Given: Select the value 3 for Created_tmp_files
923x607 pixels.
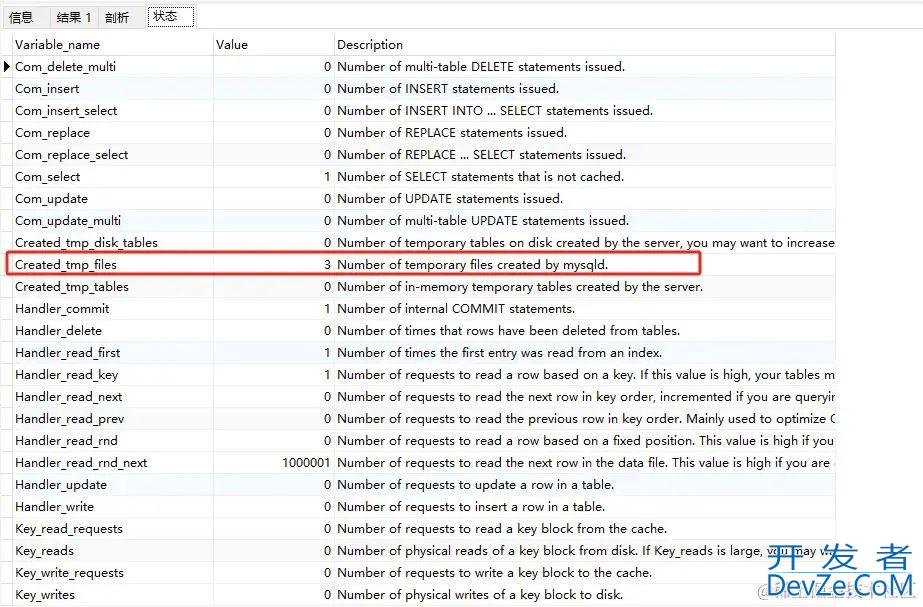Looking at the screenshot, I should [x=274, y=264].
